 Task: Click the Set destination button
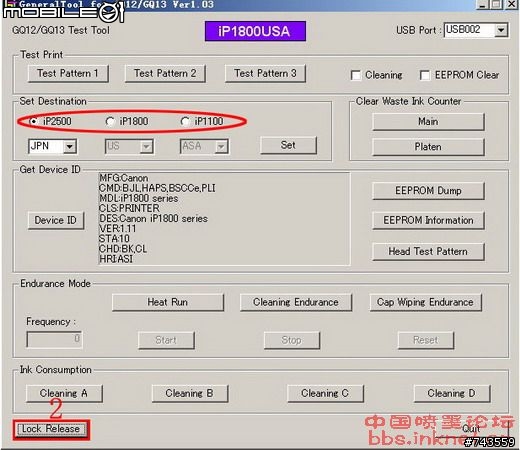click(288, 145)
